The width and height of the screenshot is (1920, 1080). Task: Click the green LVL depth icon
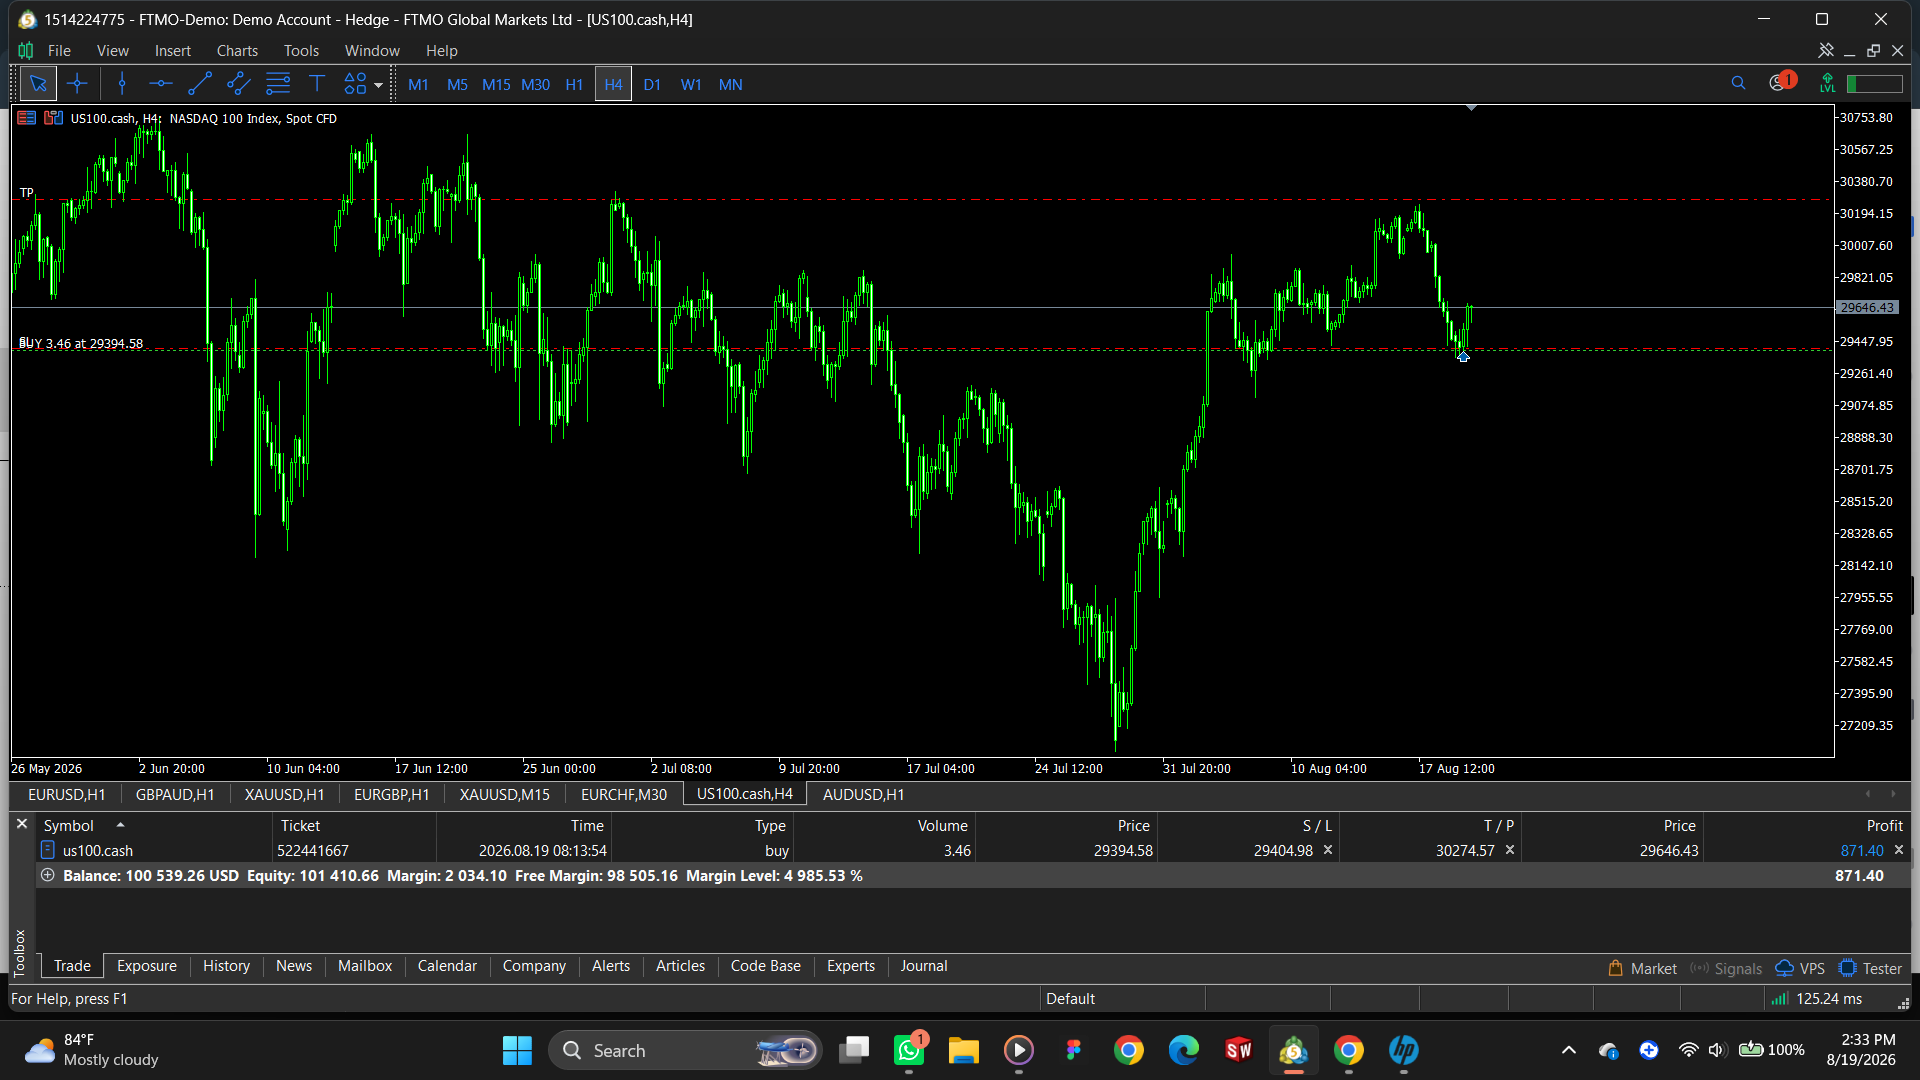[1828, 84]
